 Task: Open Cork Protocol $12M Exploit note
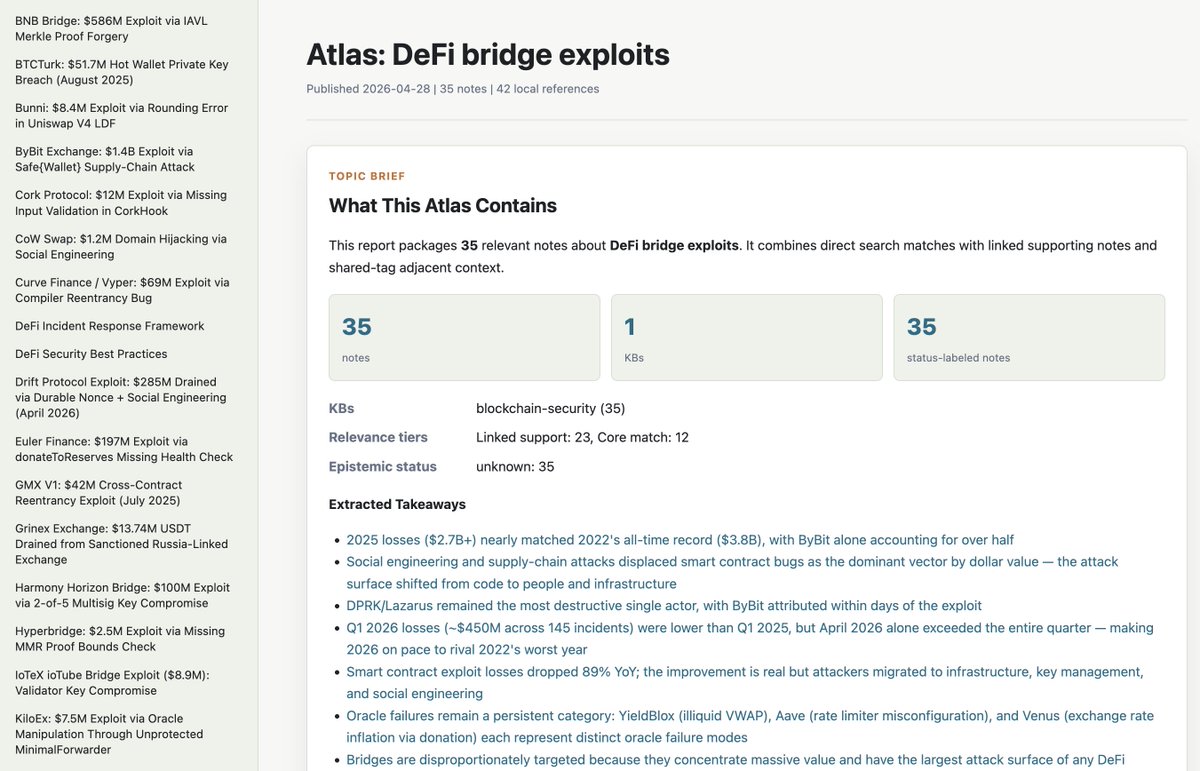[121, 203]
